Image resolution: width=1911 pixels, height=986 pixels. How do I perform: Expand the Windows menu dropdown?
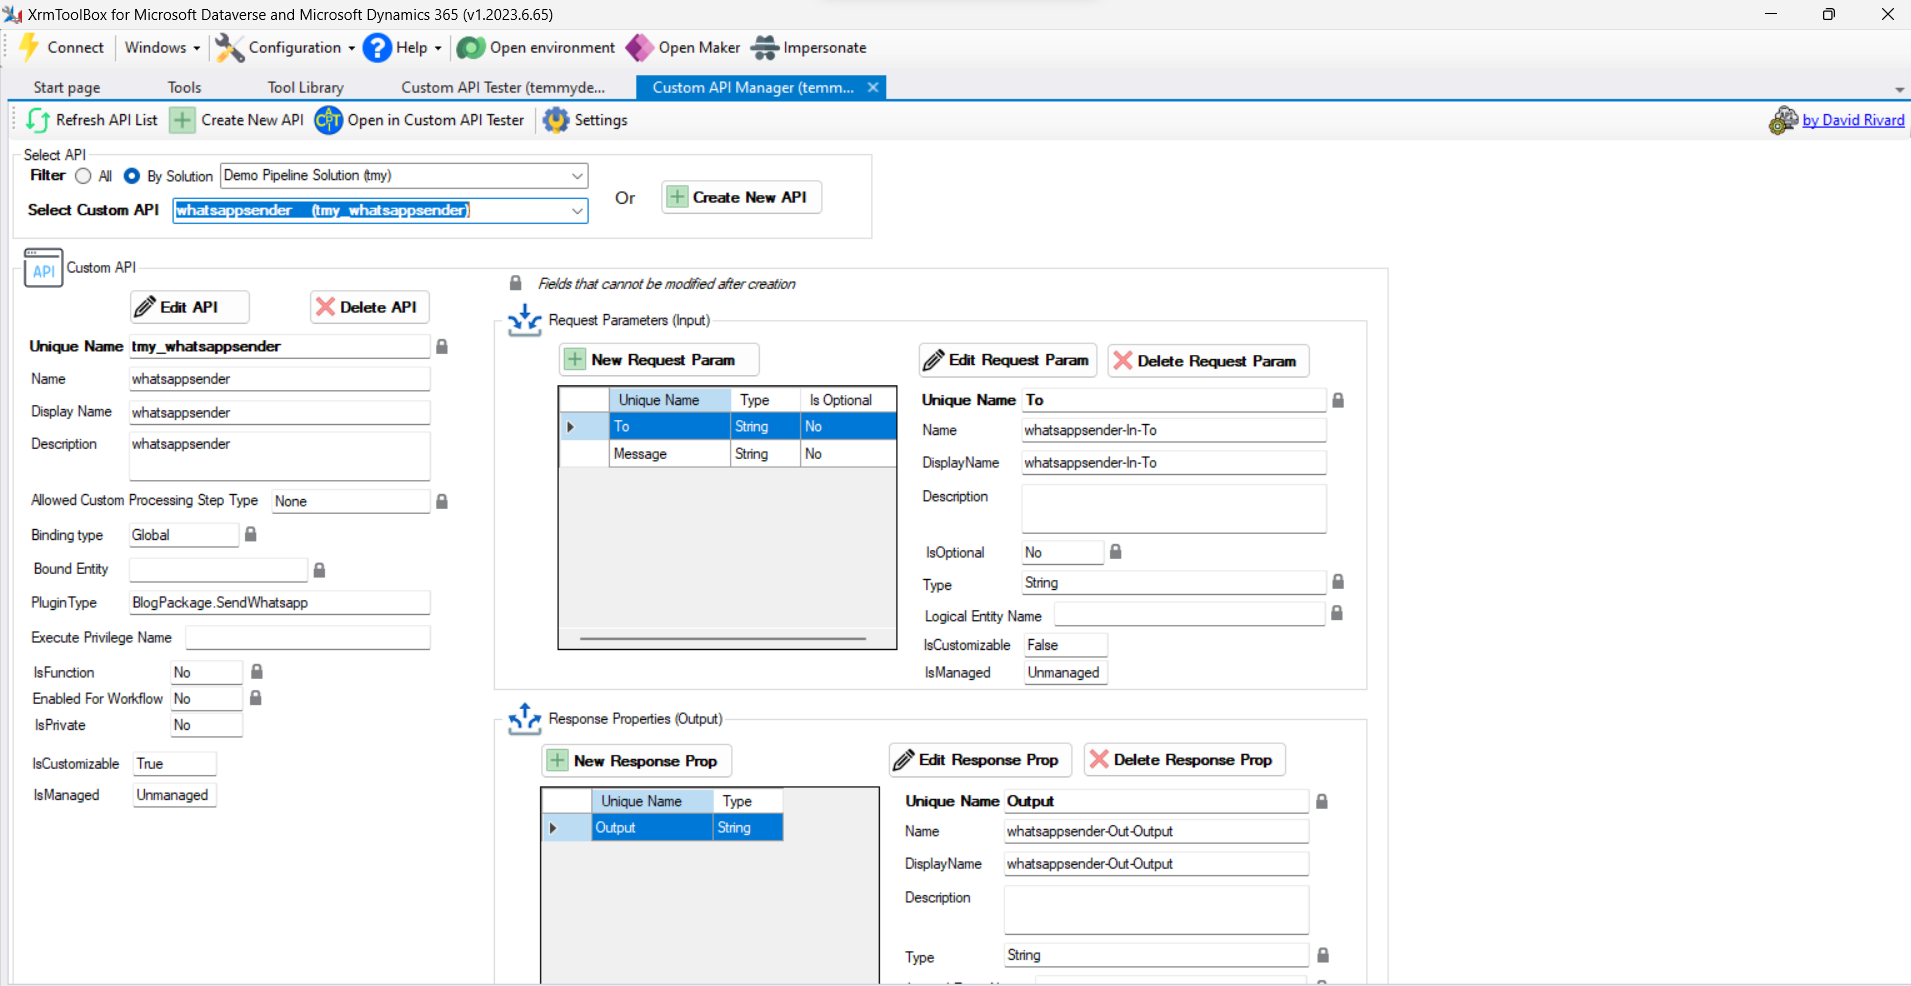click(196, 48)
